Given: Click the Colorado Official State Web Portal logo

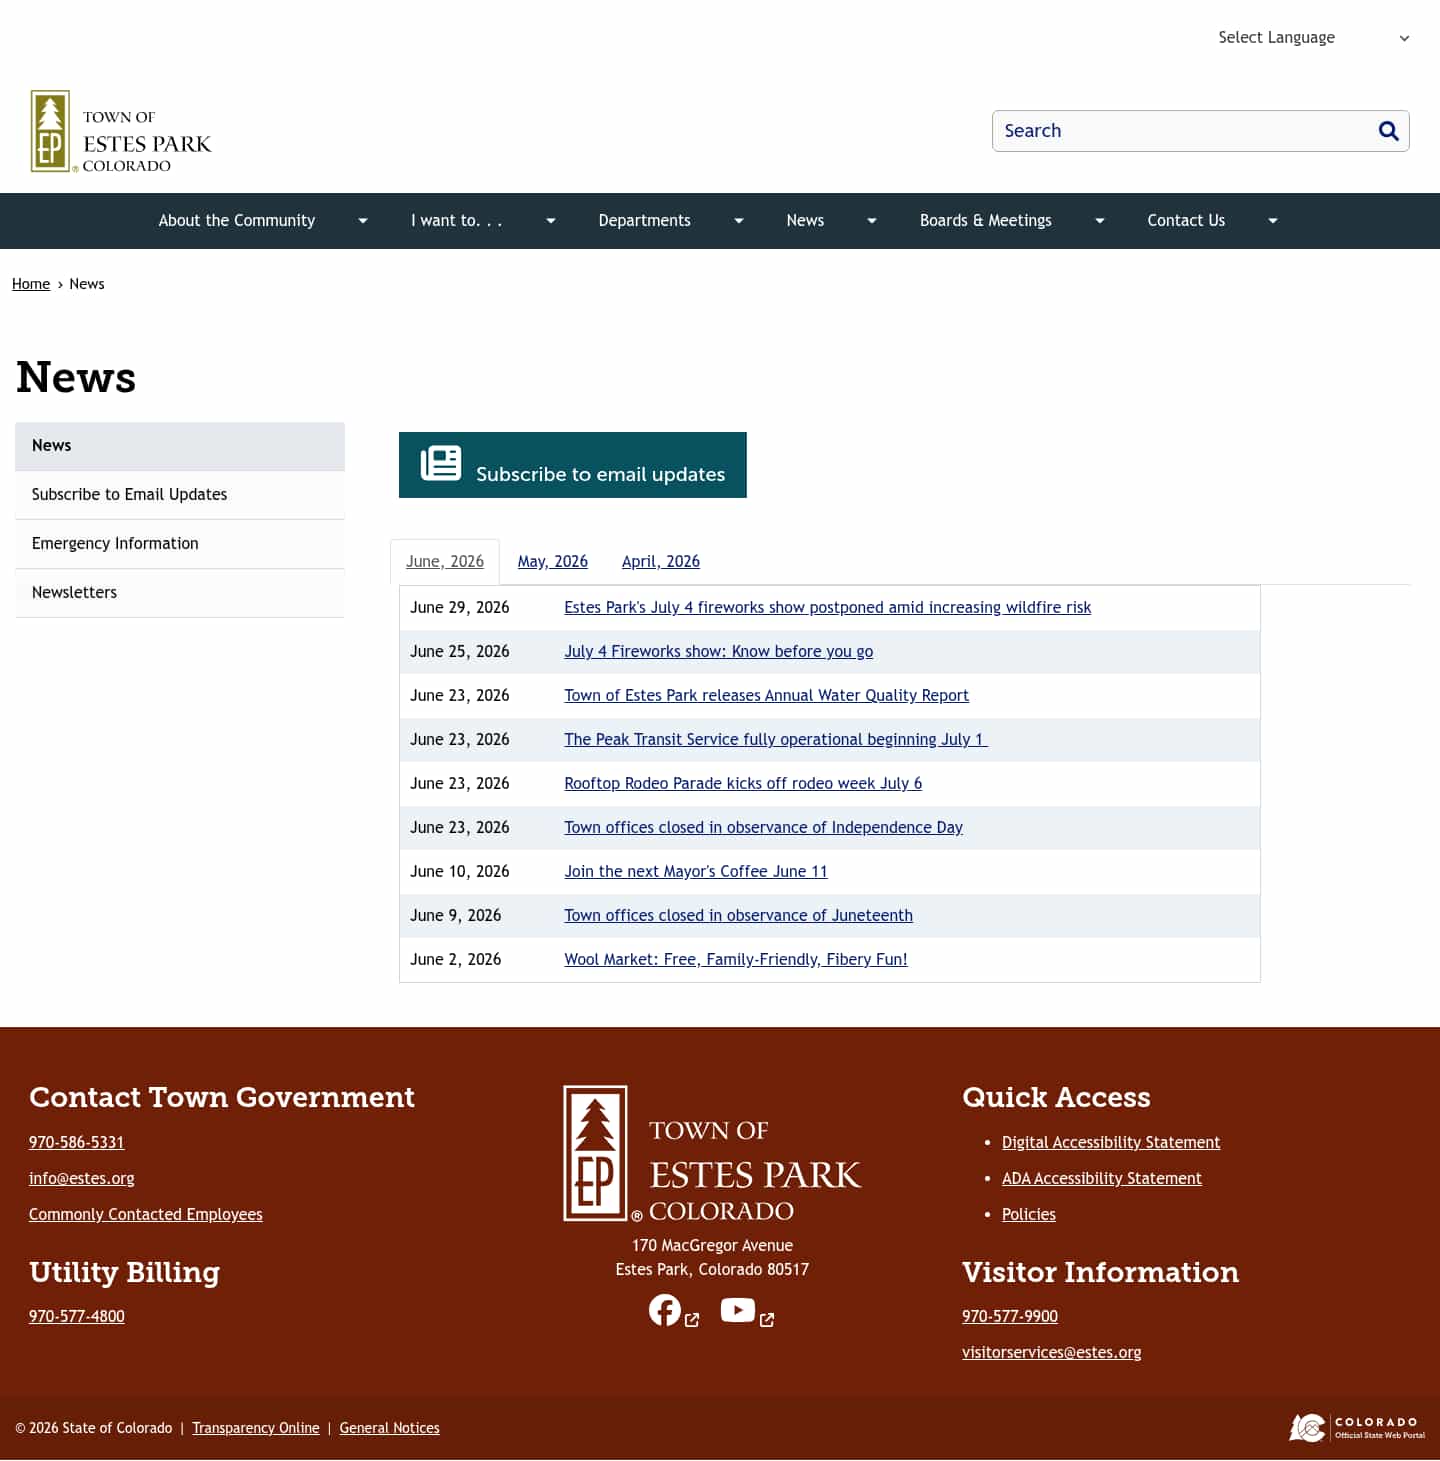Looking at the screenshot, I should click(x=1357, y=1427).
